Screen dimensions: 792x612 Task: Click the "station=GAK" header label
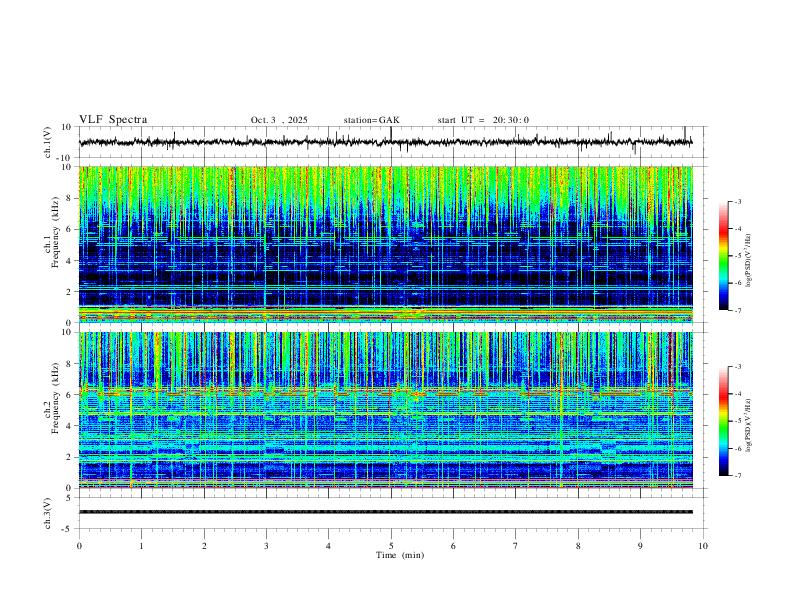click(x=371, y=120)
